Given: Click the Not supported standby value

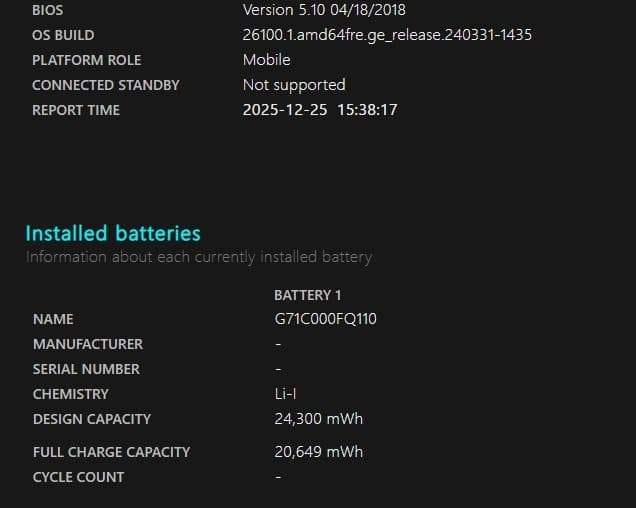Looking at the screenshot, I should point(294,85).
